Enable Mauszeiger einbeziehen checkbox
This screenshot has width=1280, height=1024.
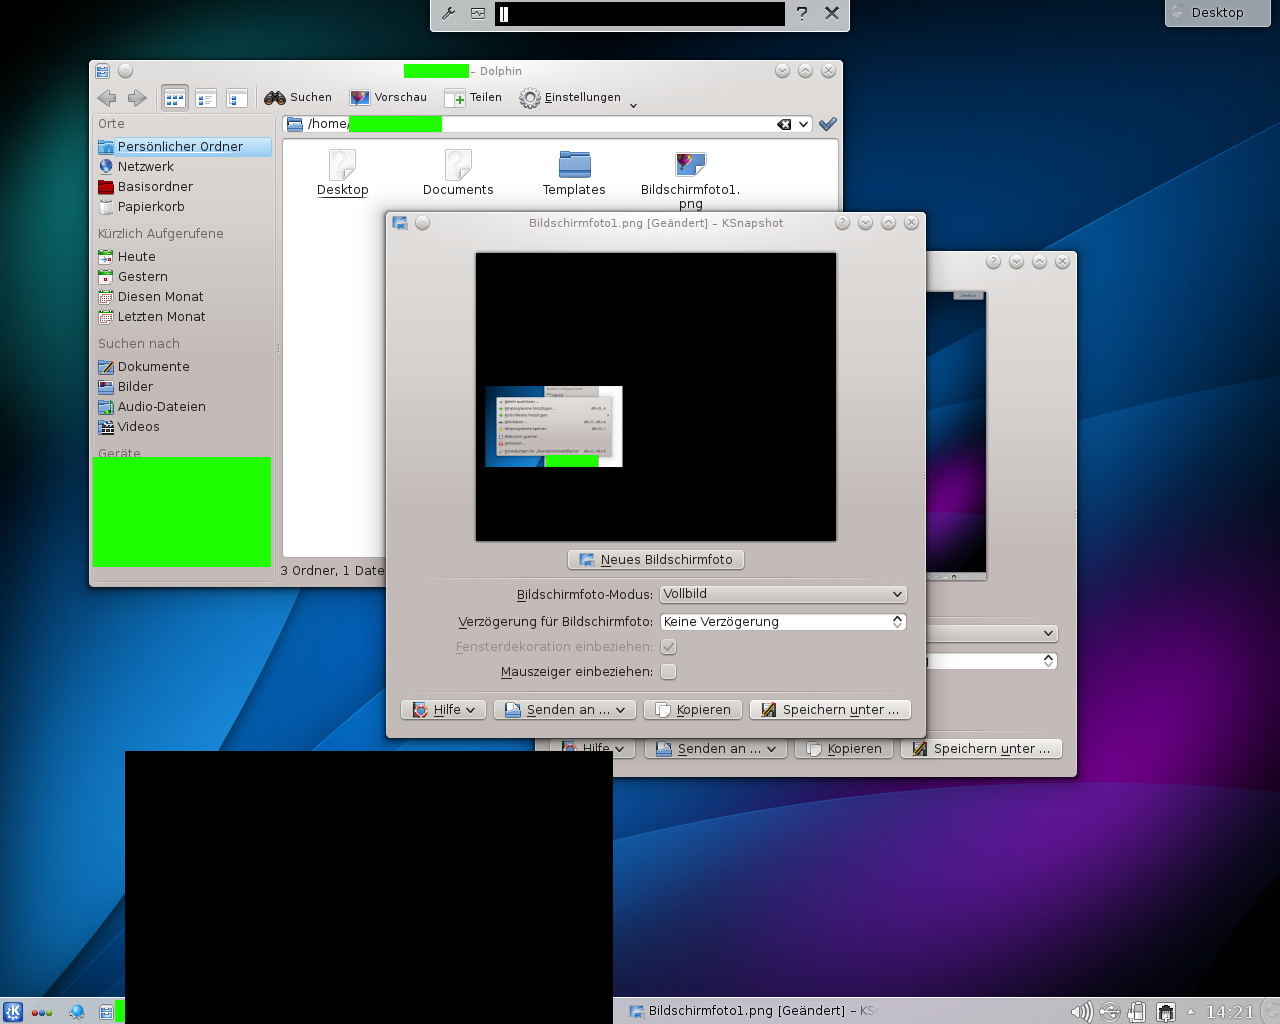(x=668, y=672)
